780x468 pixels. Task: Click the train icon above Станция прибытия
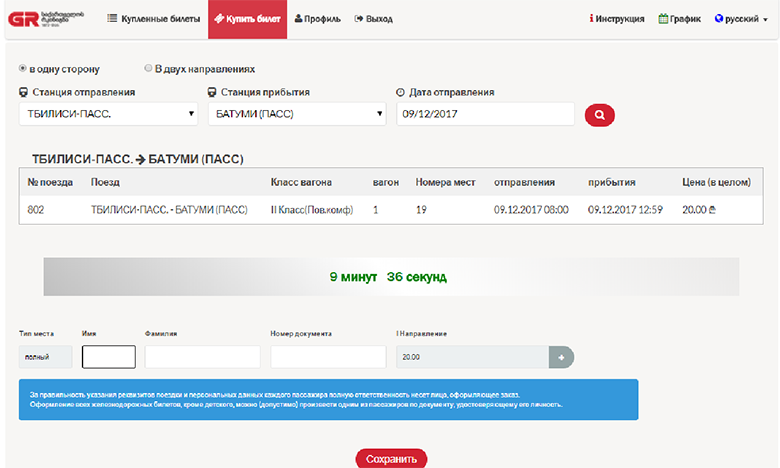coord(212,92)
